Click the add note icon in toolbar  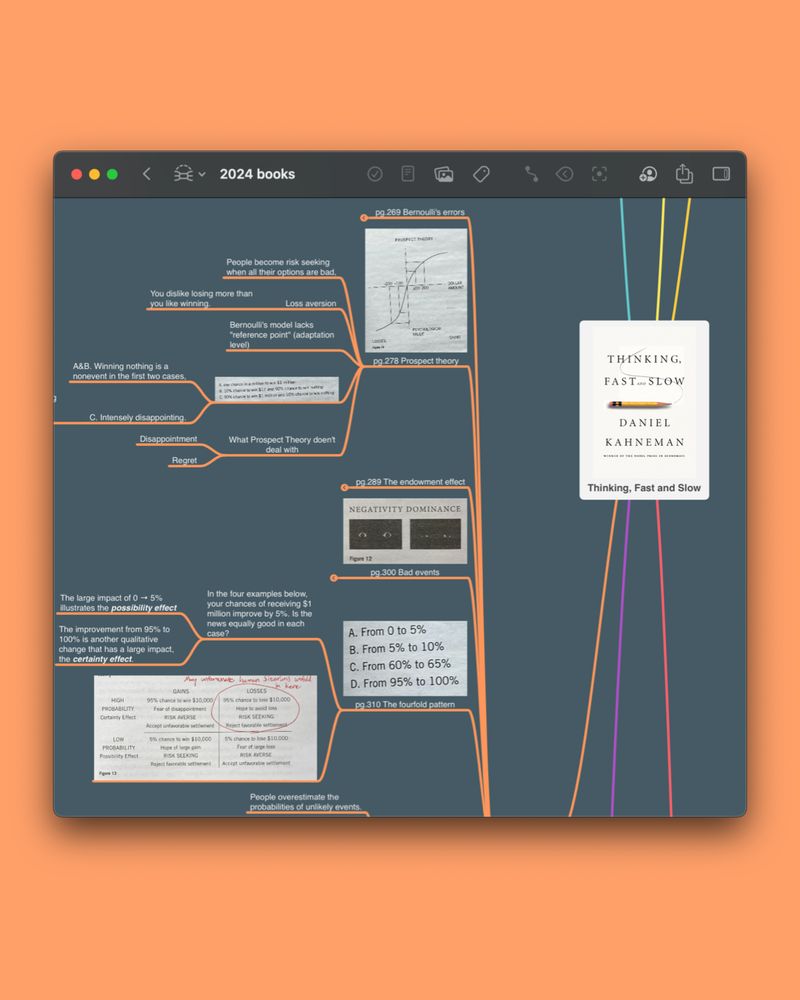(x=408, y=173)
